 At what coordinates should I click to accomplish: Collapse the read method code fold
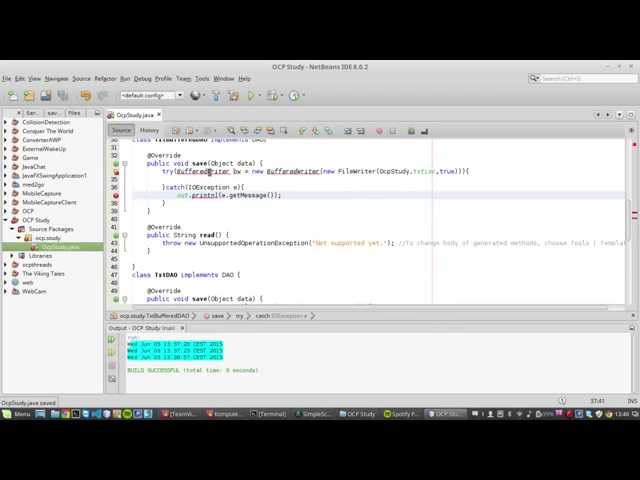125,236
